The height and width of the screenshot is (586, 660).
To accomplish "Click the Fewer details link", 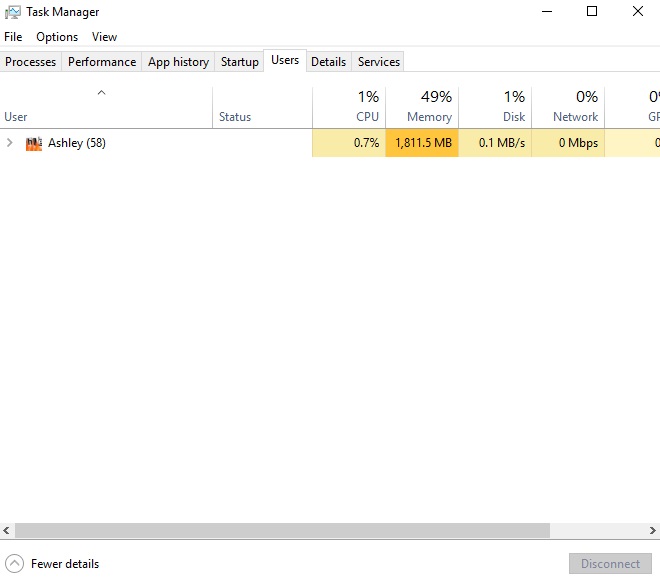I will click(x=65, y=563).
